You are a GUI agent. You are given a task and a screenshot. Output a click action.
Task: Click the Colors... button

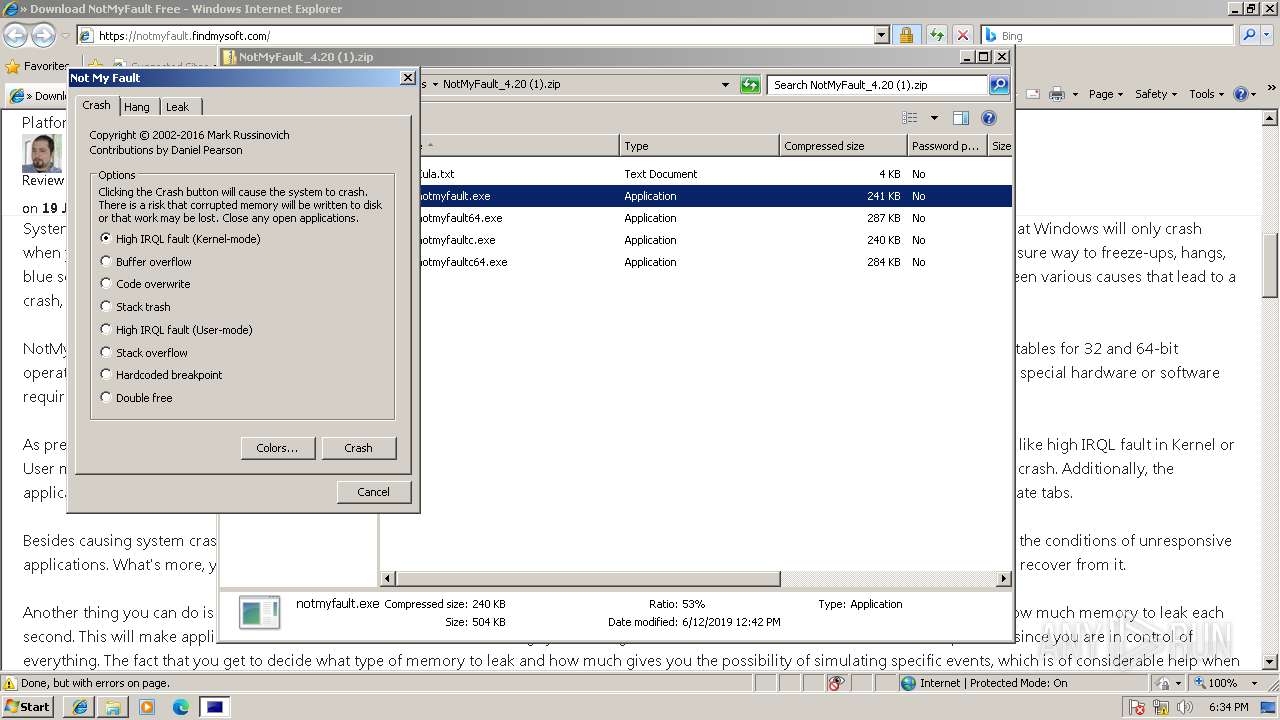[x=278, y=448]
